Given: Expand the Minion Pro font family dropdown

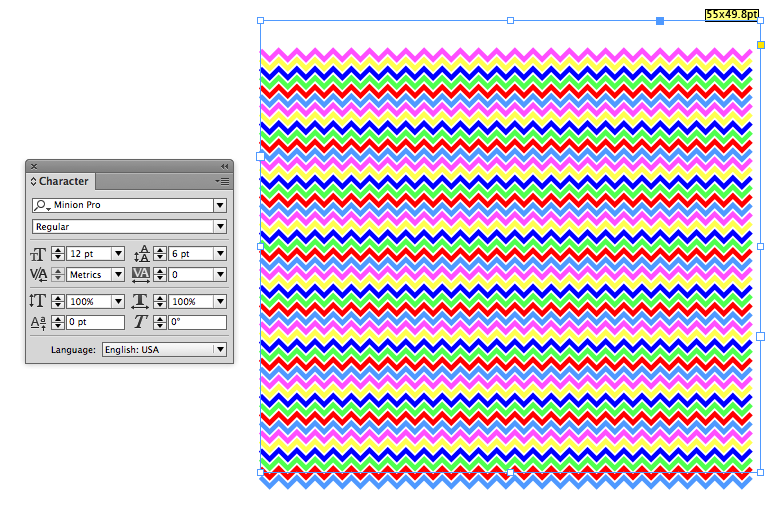Looking at the screenshot, I should point(220,205).
